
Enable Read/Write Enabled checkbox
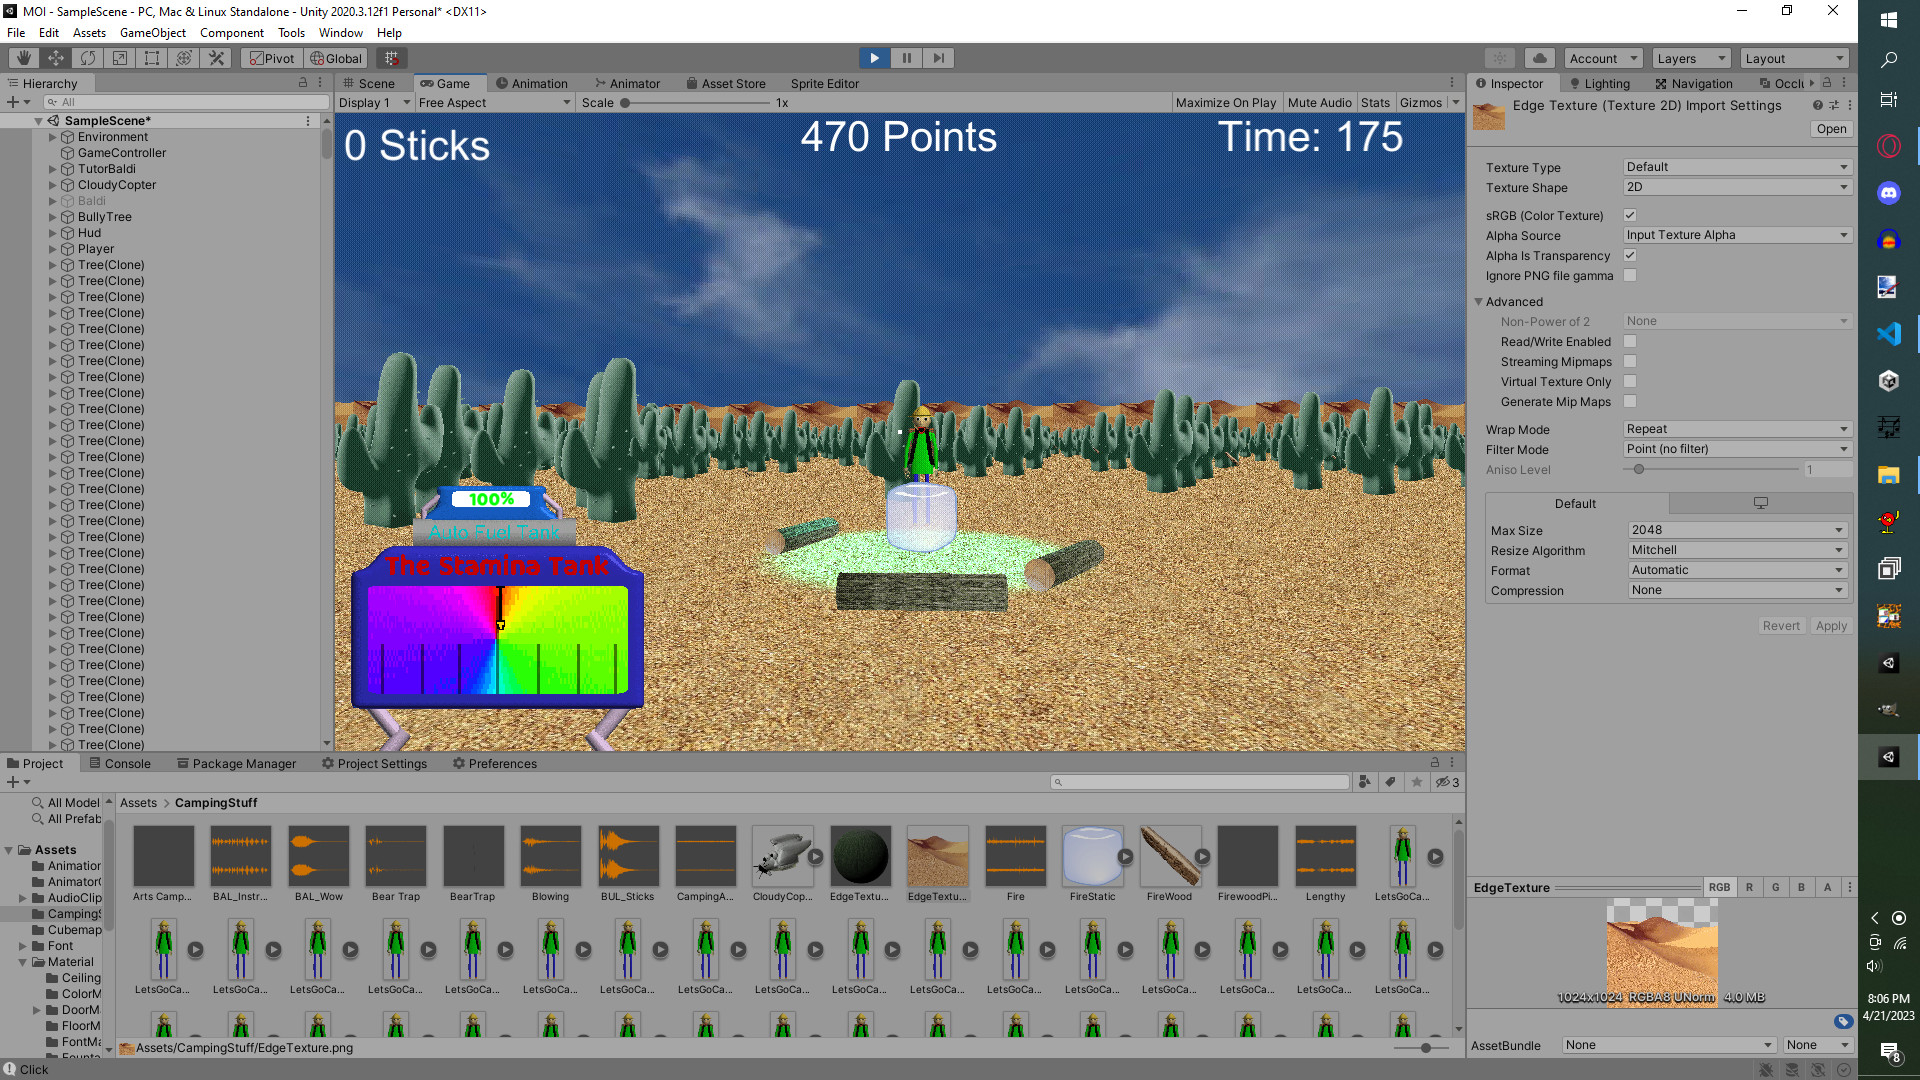(1630, 342)
